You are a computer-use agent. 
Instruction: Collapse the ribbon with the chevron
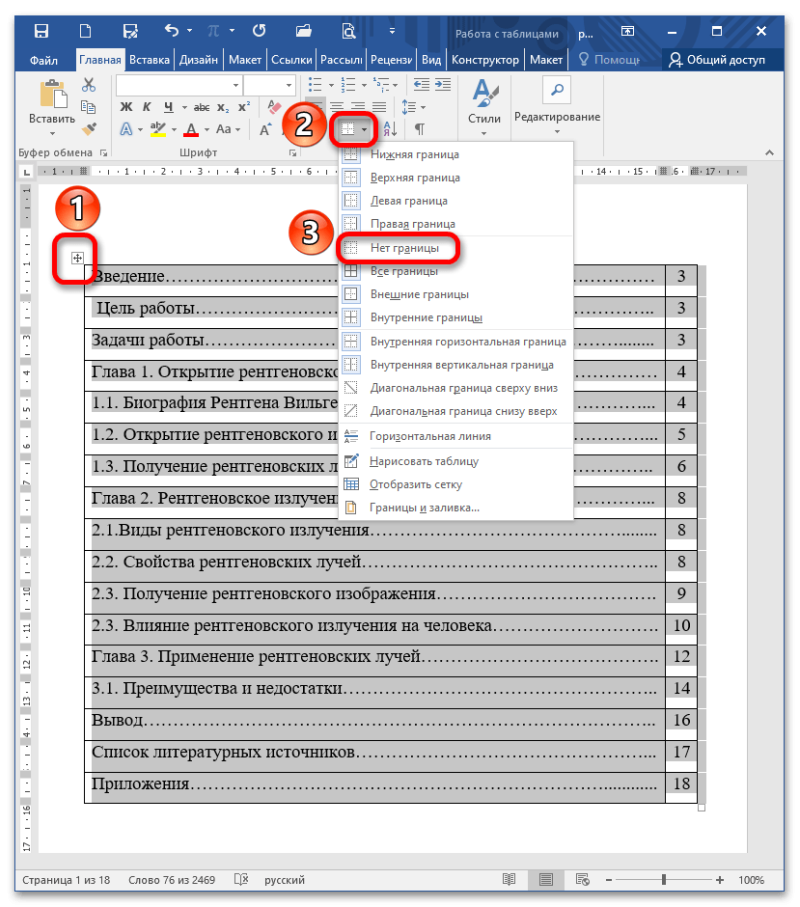(x=769, y=152)
